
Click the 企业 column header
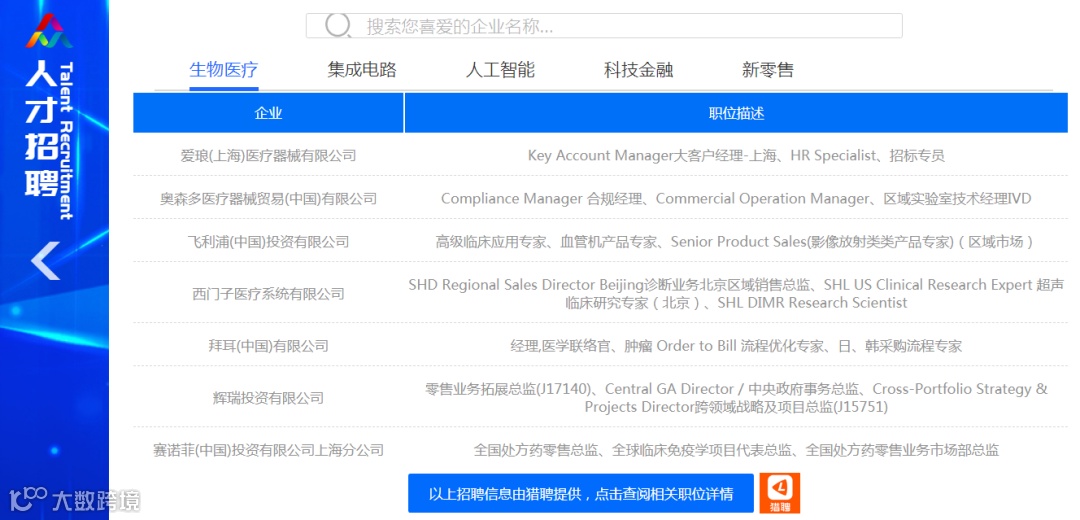pos(268,113)
